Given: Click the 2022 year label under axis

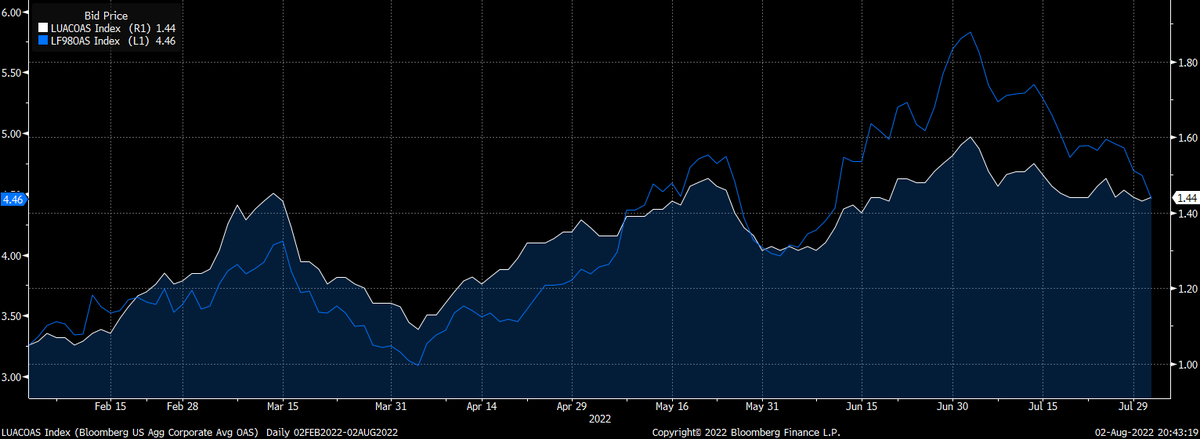Looking at the screenshot, I should [x=600, y=418].
